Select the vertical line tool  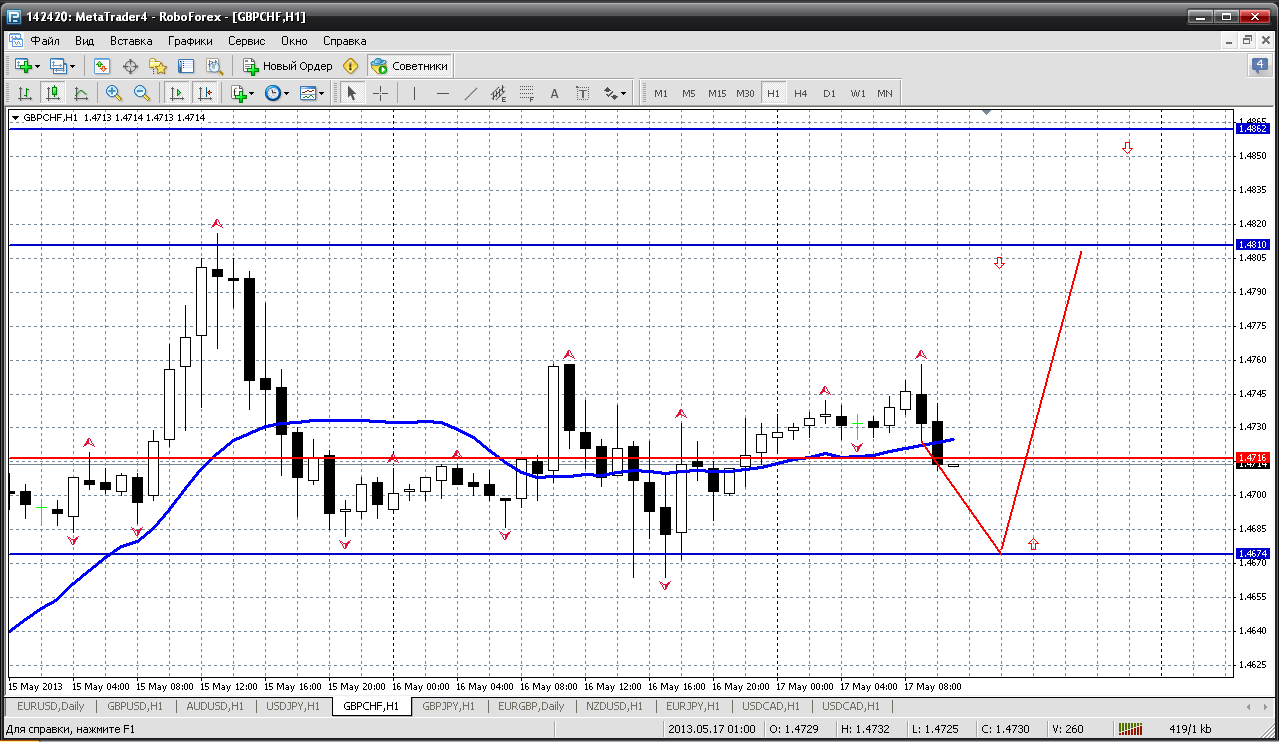(414, 93)
